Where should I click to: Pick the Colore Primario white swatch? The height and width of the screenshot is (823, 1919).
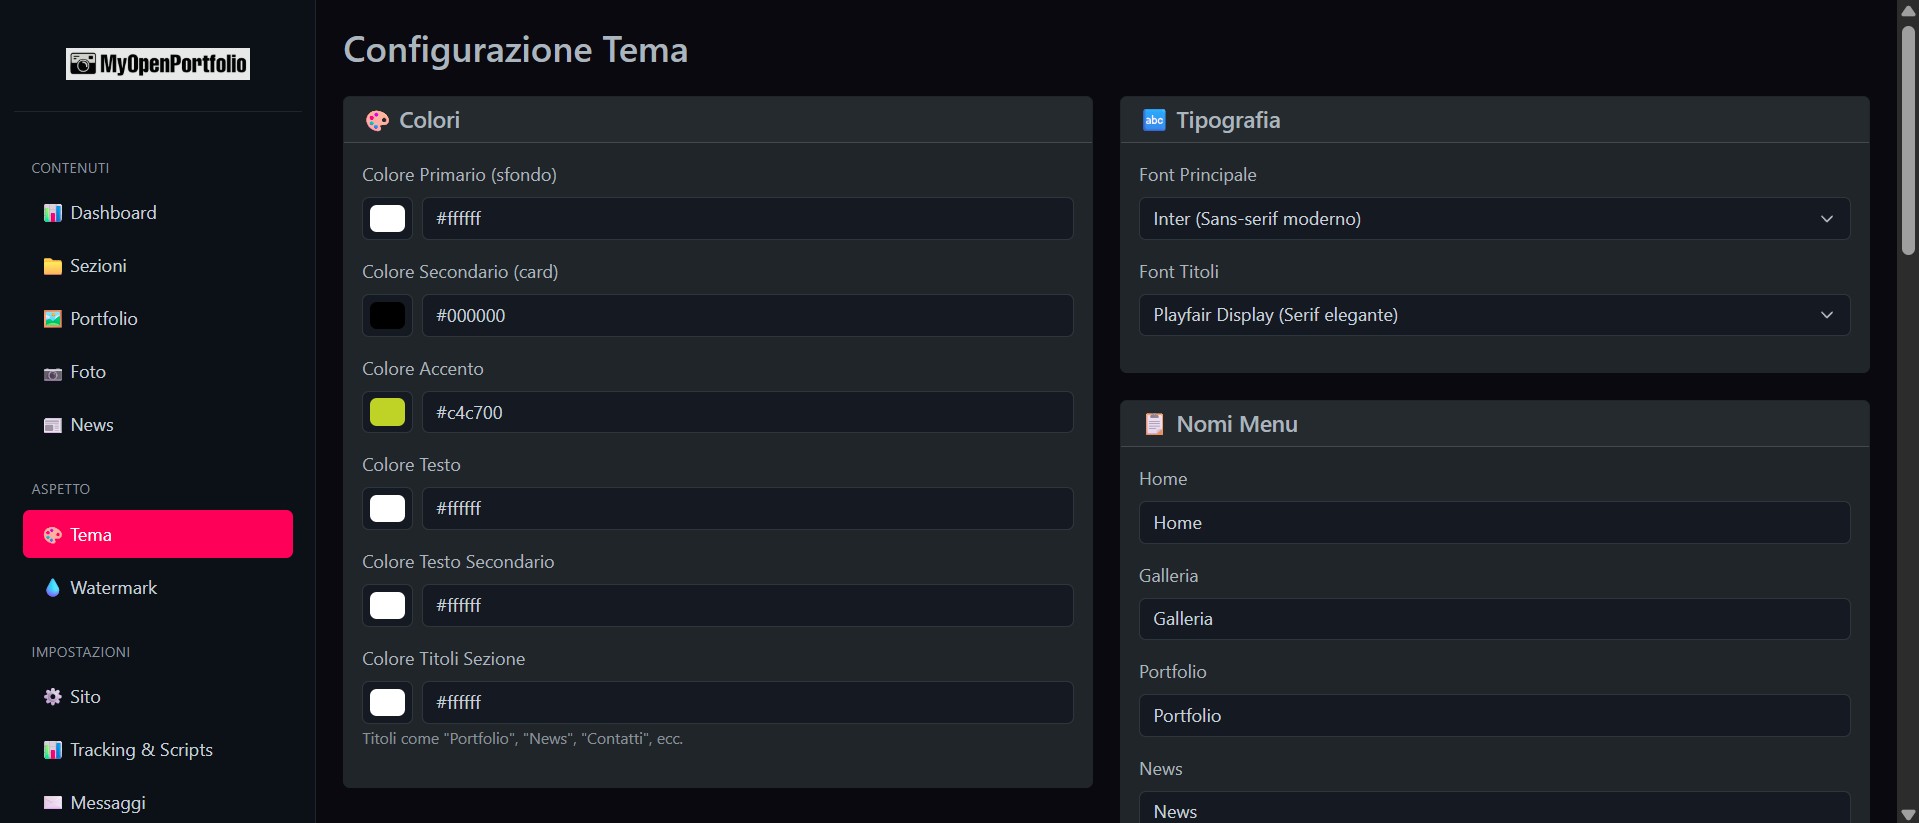click(x=387, y=218)
